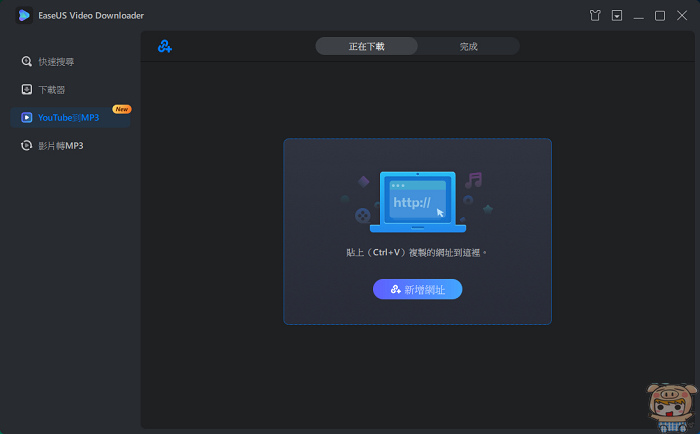This screenshot has width=700, height=434.
Task: Go to 影片轉MP3 in sidebar
Action: 60,146
